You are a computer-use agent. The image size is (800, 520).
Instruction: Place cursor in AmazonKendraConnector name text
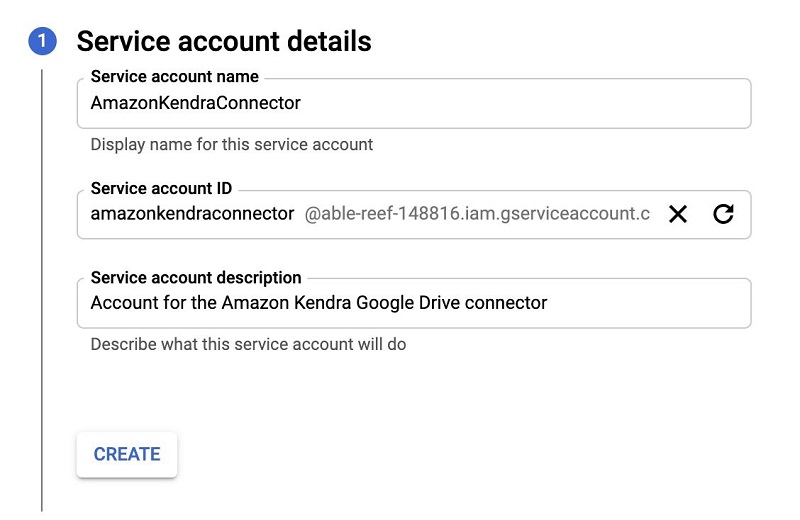(195, 103)
